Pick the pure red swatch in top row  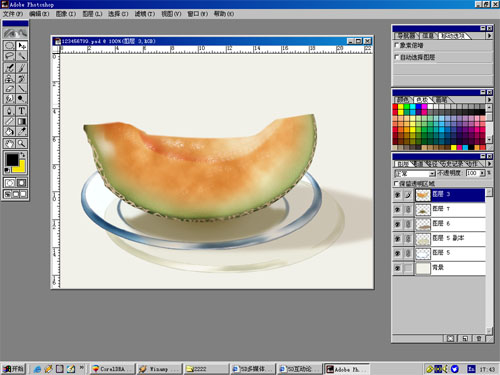coord(395,107)
